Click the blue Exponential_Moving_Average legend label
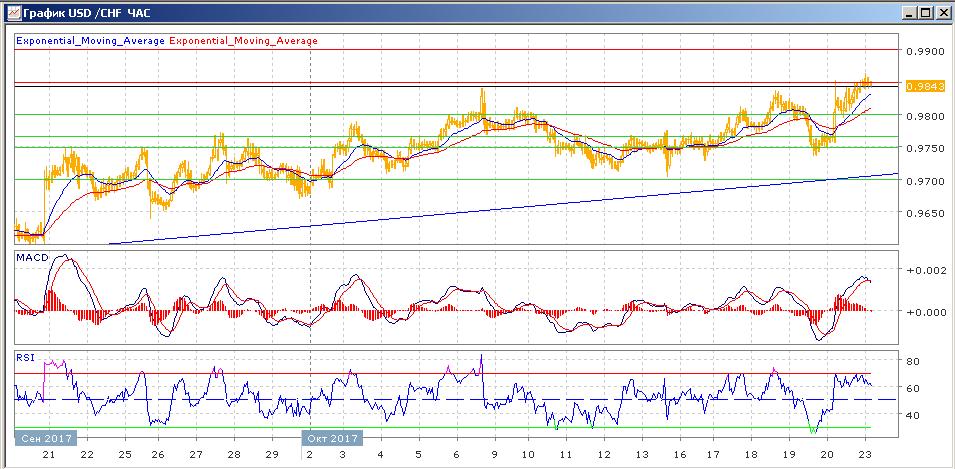 90,41
